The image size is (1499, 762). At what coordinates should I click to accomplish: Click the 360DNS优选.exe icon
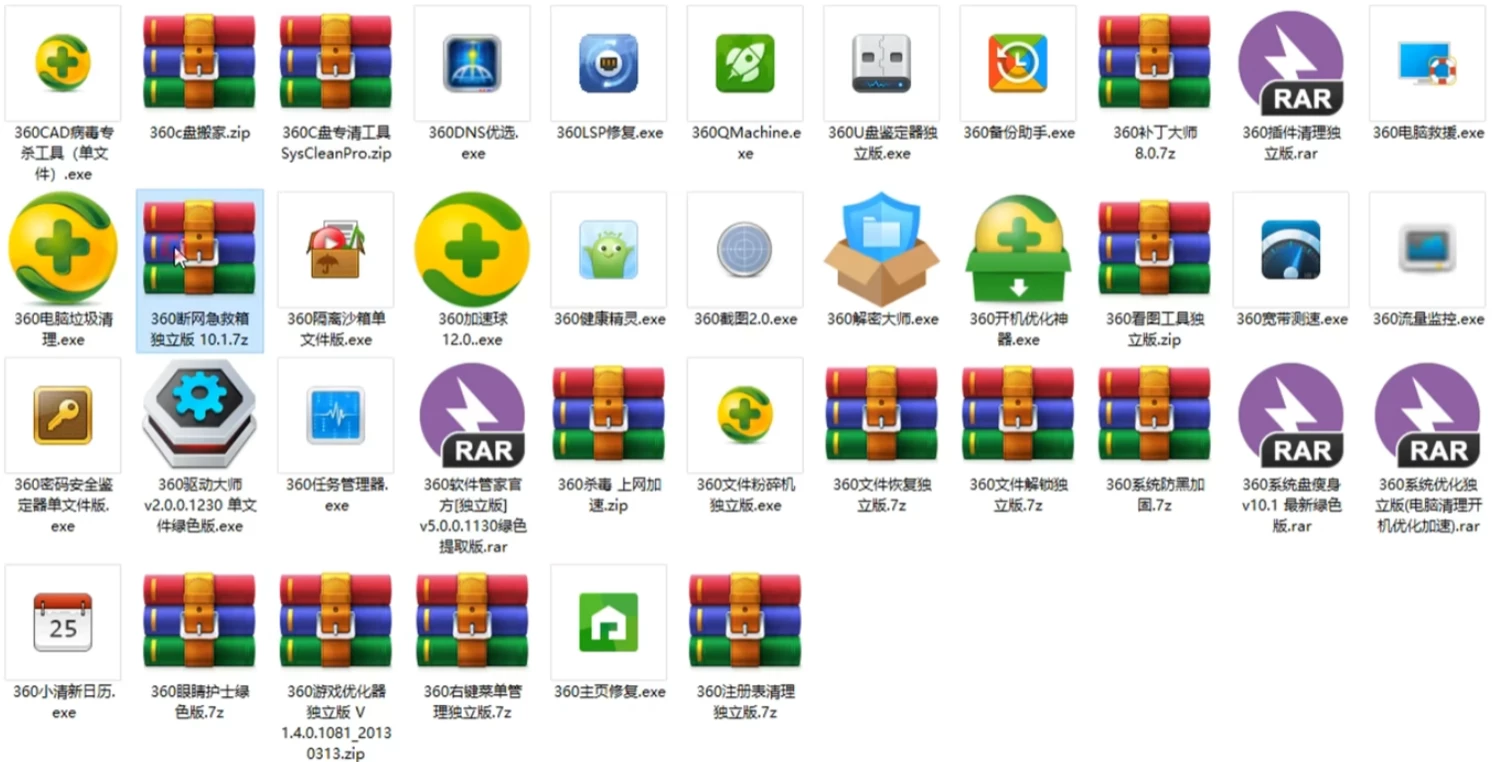pos(472,63)
